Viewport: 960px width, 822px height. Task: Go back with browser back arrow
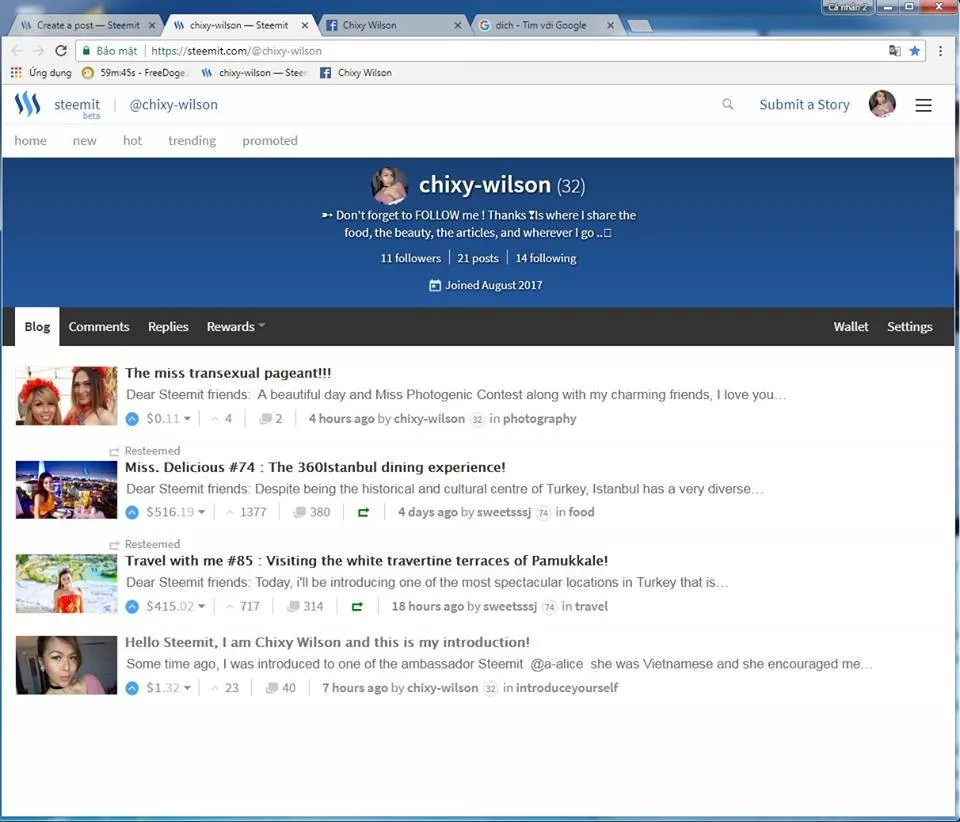17,51
